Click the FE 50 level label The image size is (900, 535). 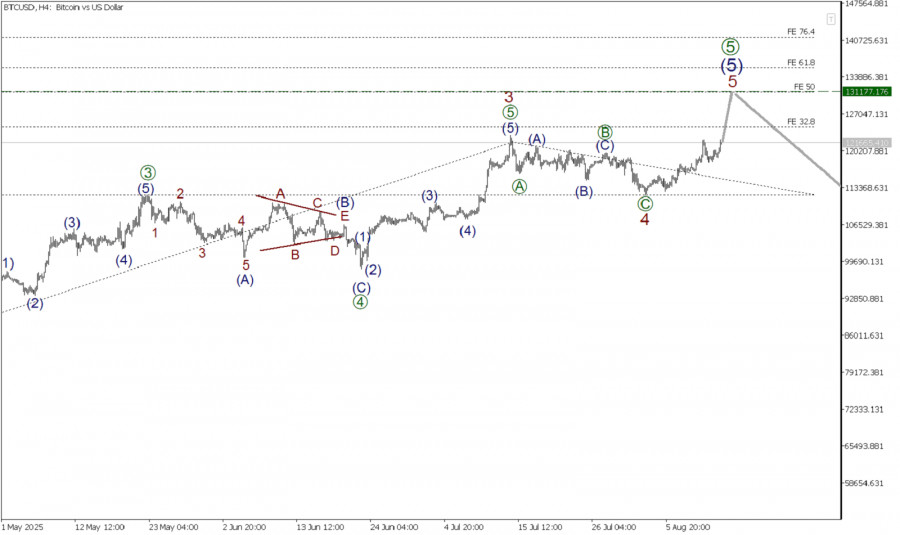point(804,87)
